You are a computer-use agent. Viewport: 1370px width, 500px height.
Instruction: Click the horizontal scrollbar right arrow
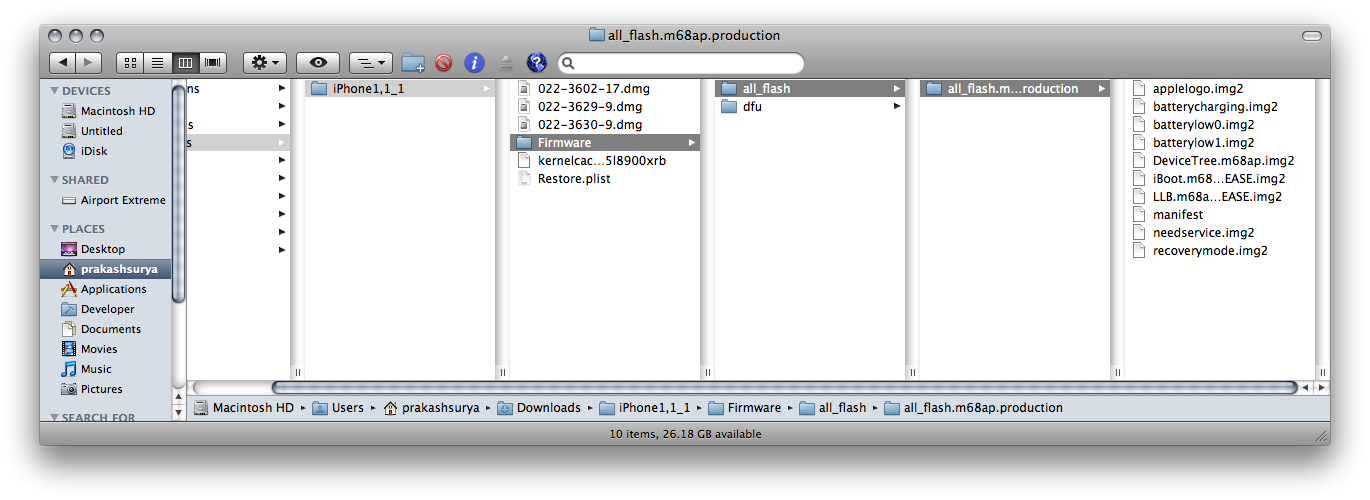1322,387
